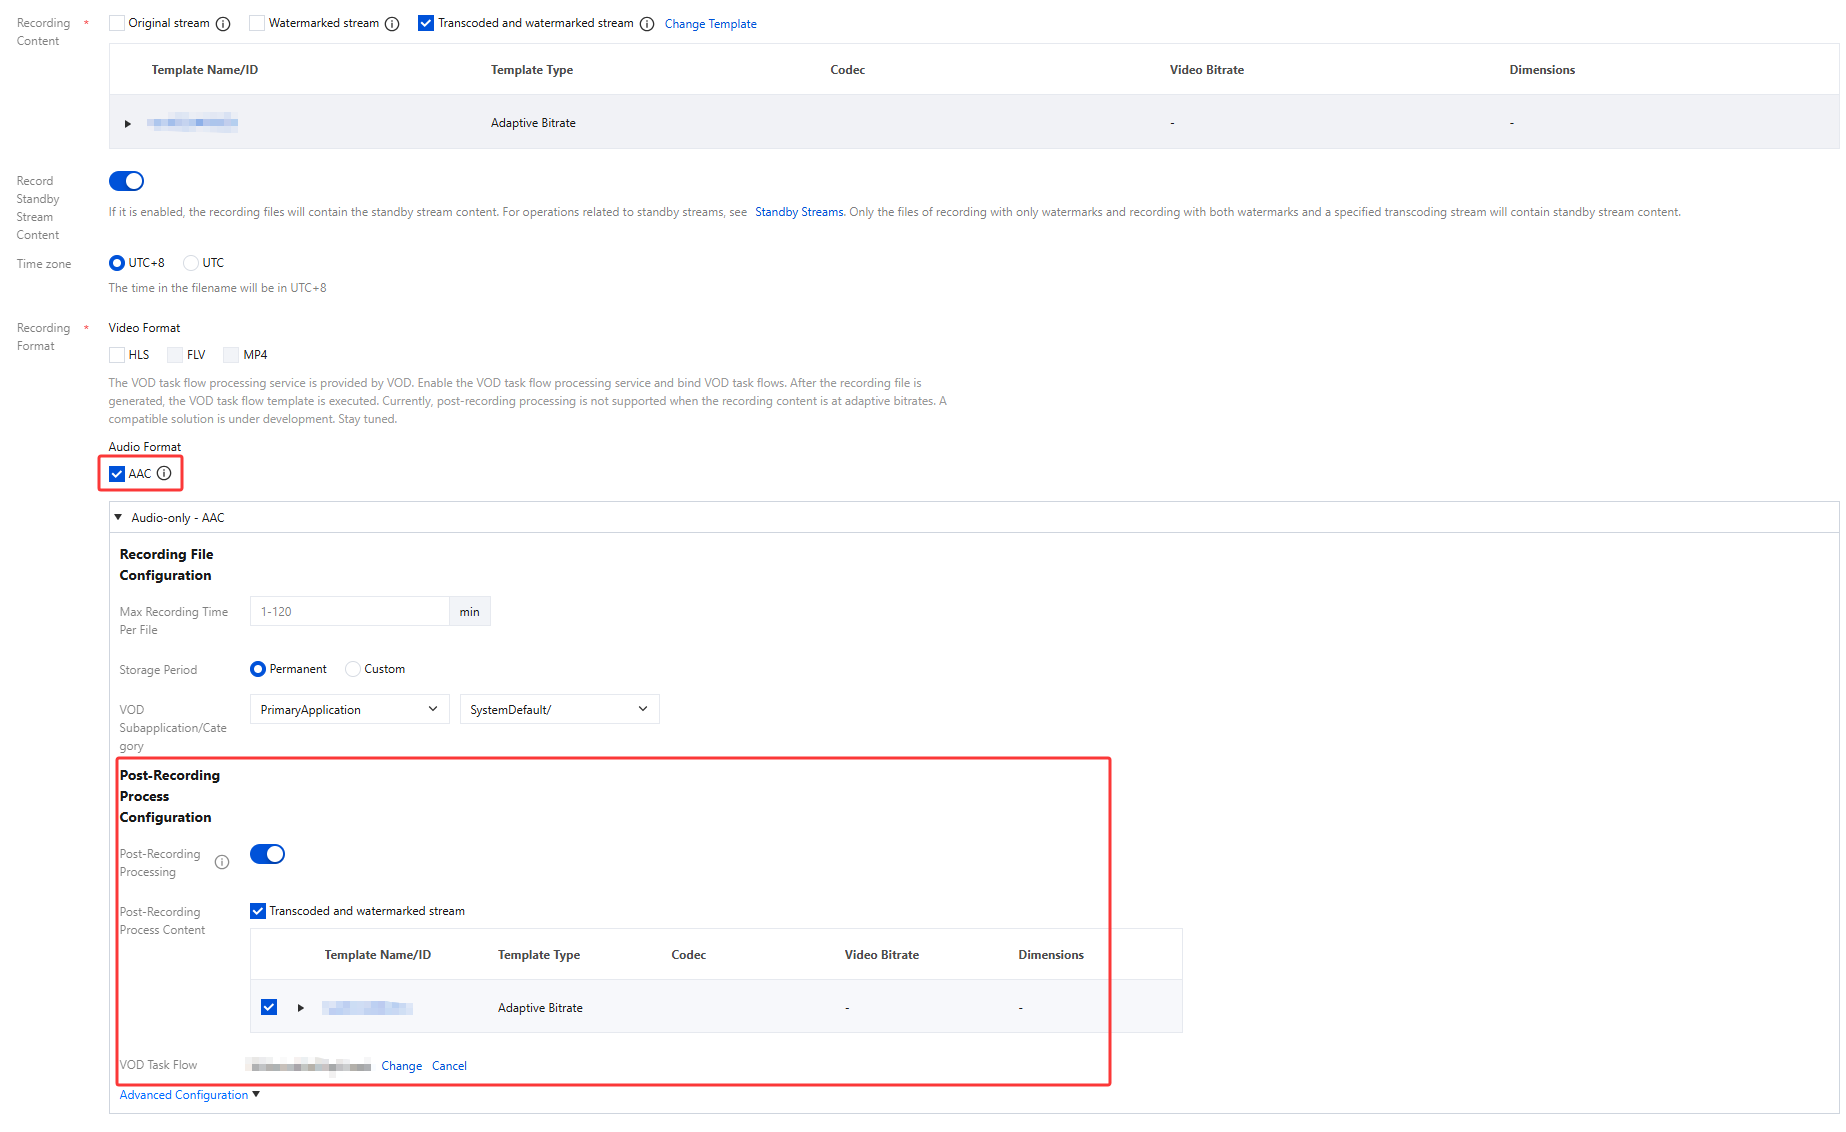Click info icon after Transcoded and watermarked stream
This screenshot has height=1132, width=1846.
(x=647, y=24)
